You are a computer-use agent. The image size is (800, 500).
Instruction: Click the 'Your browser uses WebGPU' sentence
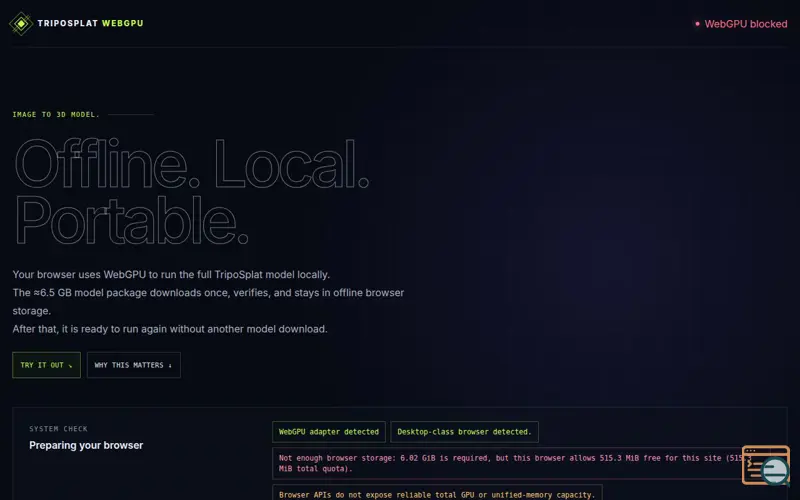point(171,274)
